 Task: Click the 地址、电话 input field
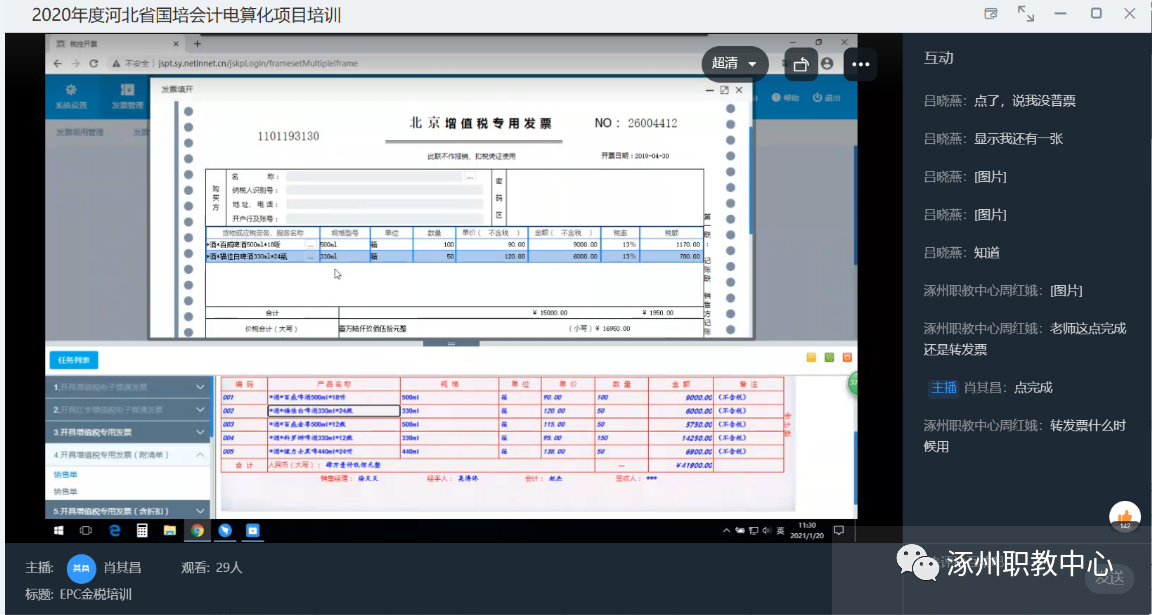(384, 204)
